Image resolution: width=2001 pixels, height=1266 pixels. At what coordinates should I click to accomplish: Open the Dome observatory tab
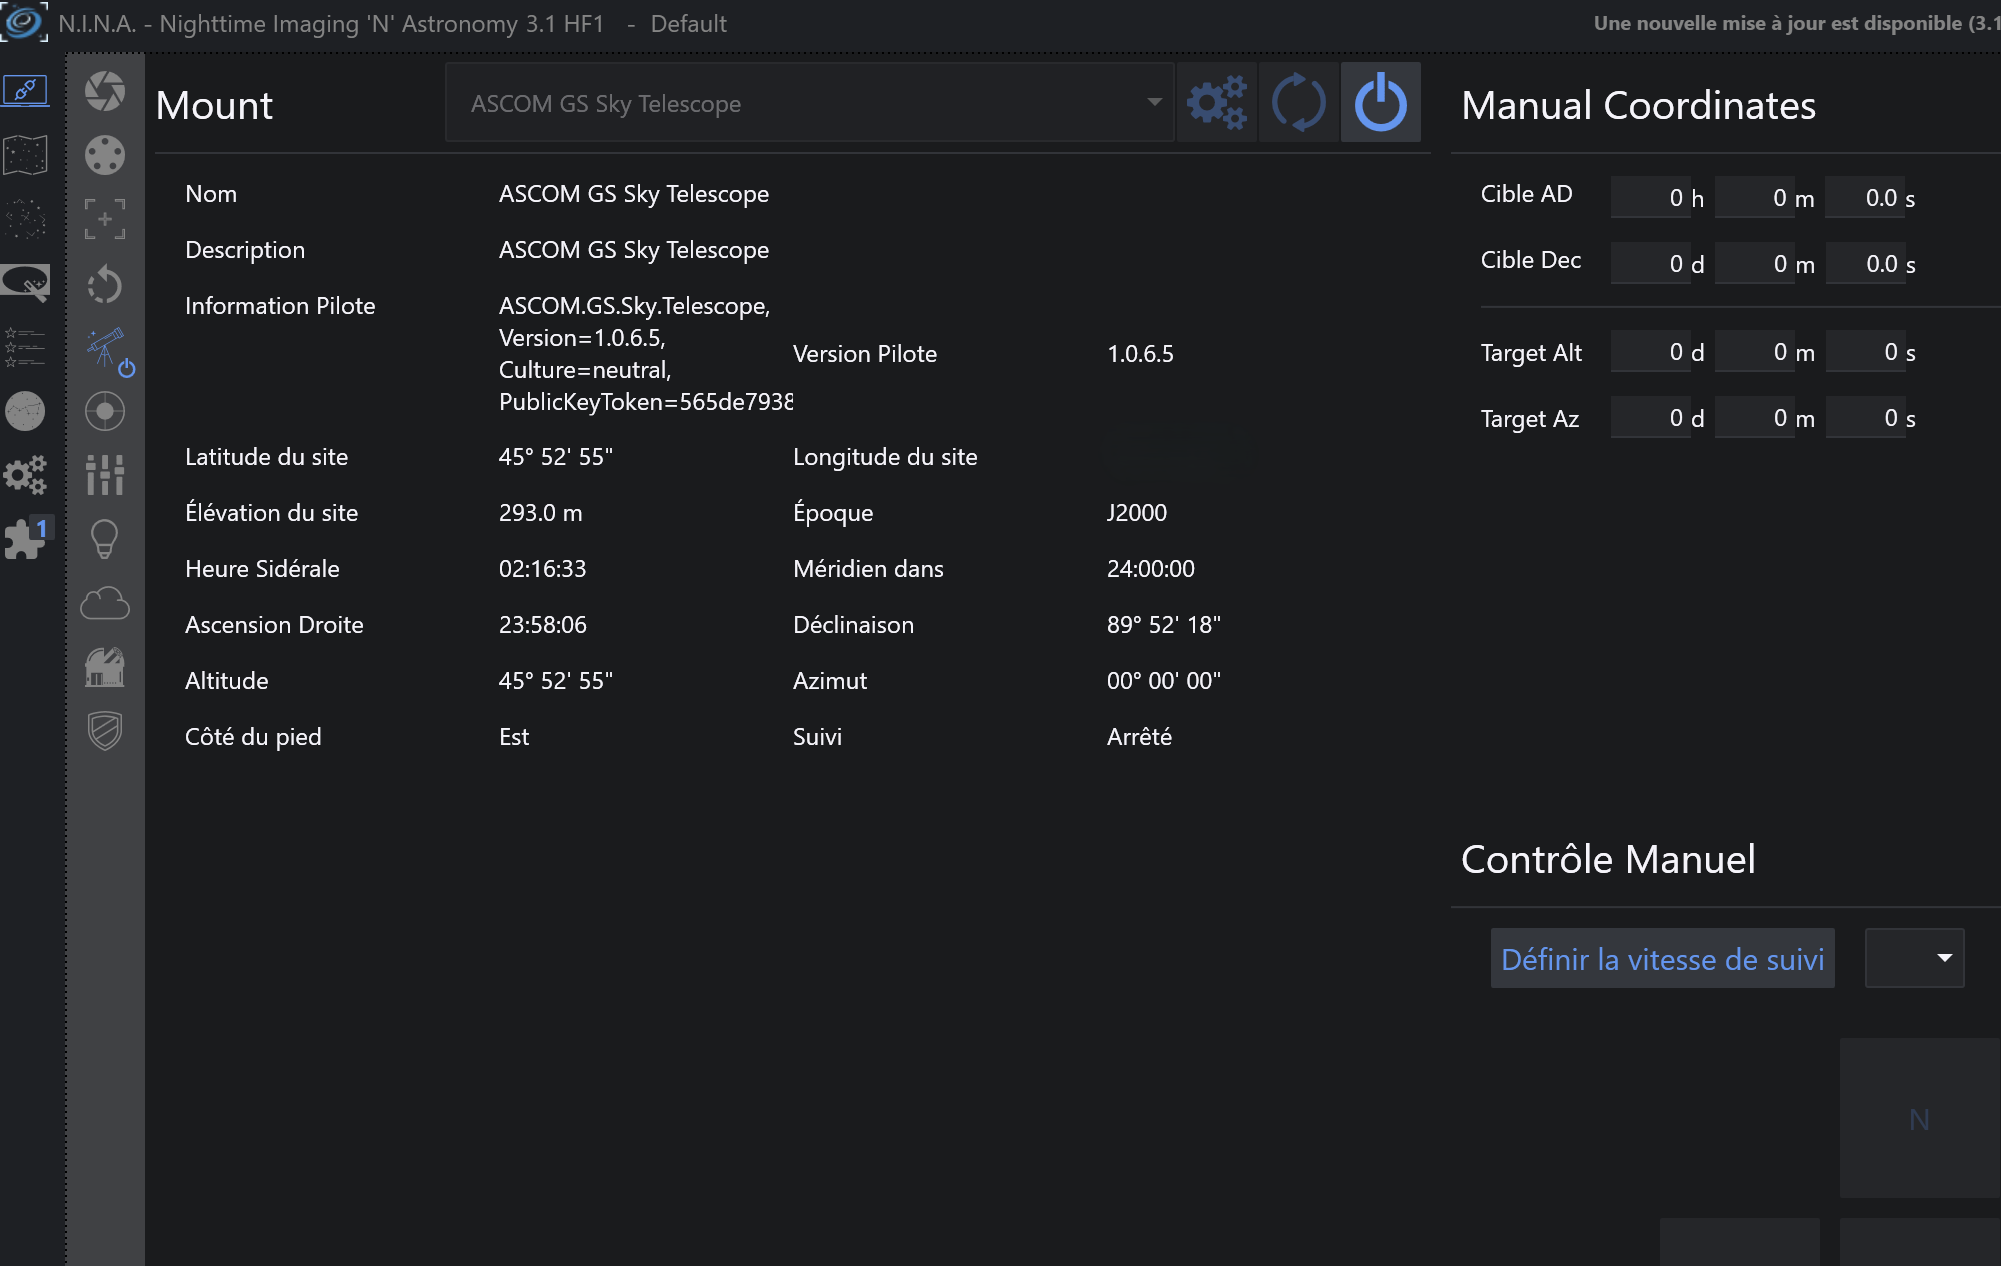(x=104, y=667)
